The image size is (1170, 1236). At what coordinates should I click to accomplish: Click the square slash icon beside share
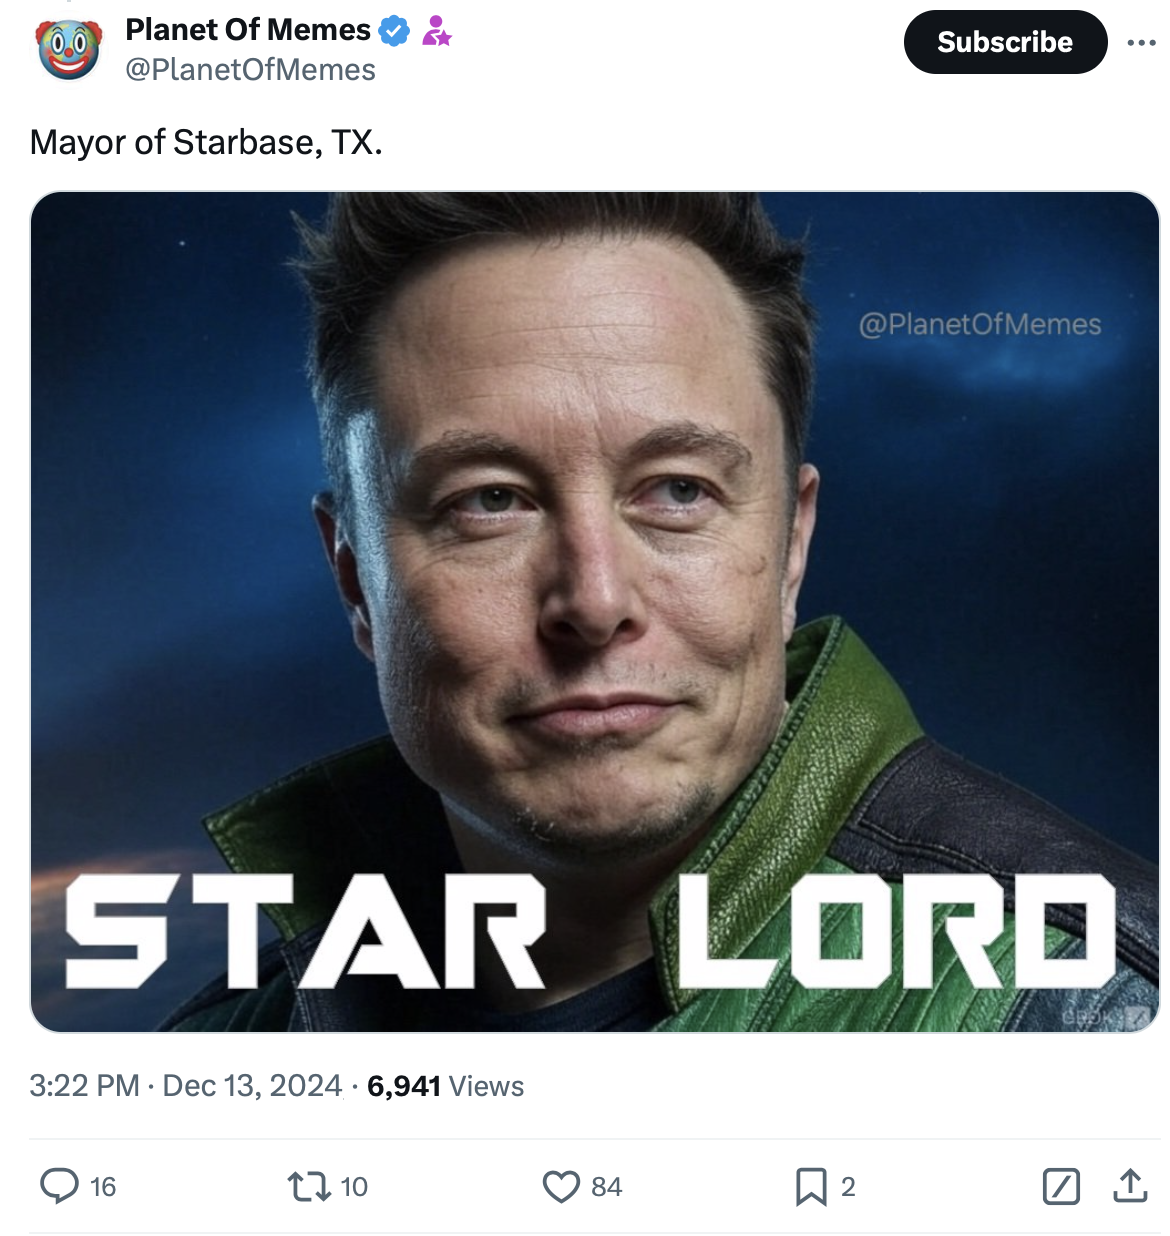pos(1060,1186)
